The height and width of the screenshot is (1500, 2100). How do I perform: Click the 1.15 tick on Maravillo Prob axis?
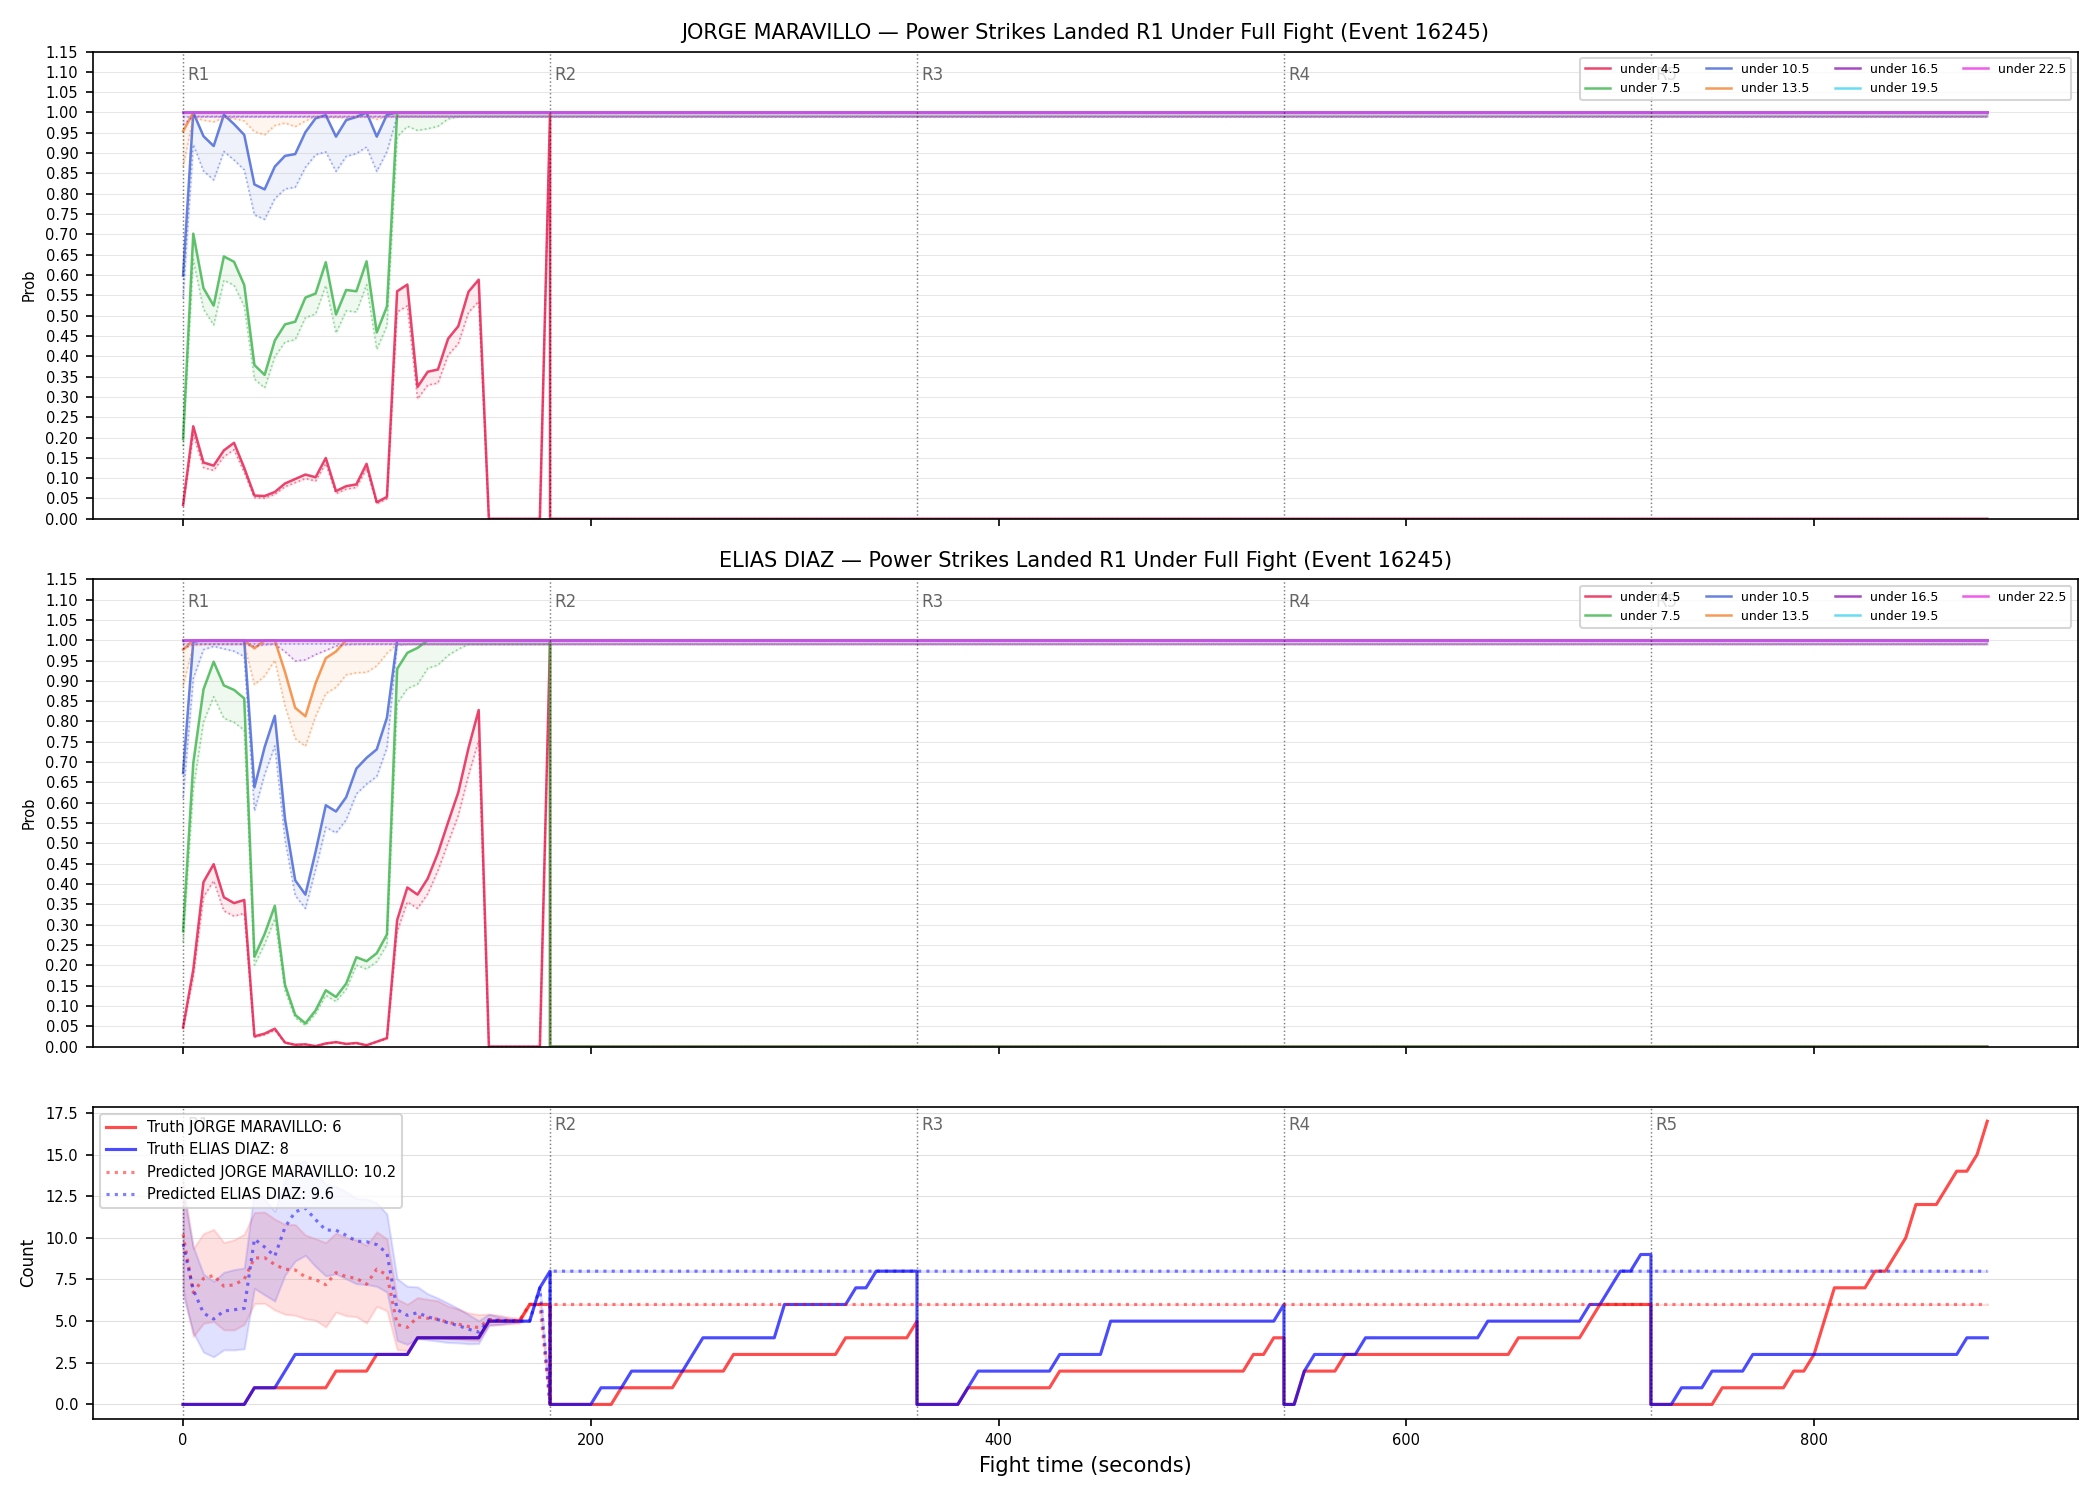click(62, 52)
